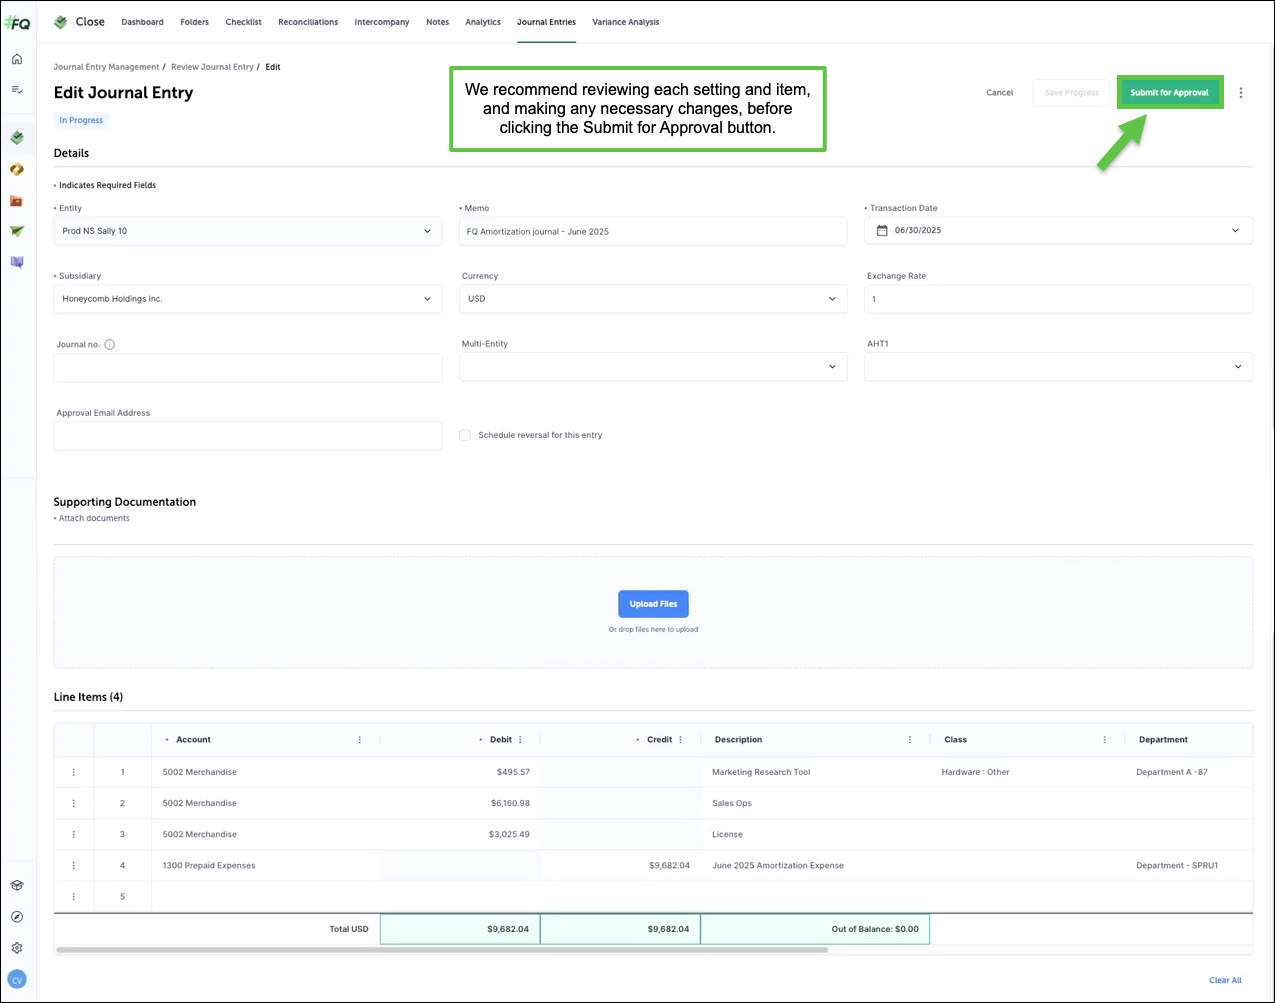The height and width of the screenshot is (1003, 1275).
Task: Click the Upload Files button
Action: (x=653, y=604)
